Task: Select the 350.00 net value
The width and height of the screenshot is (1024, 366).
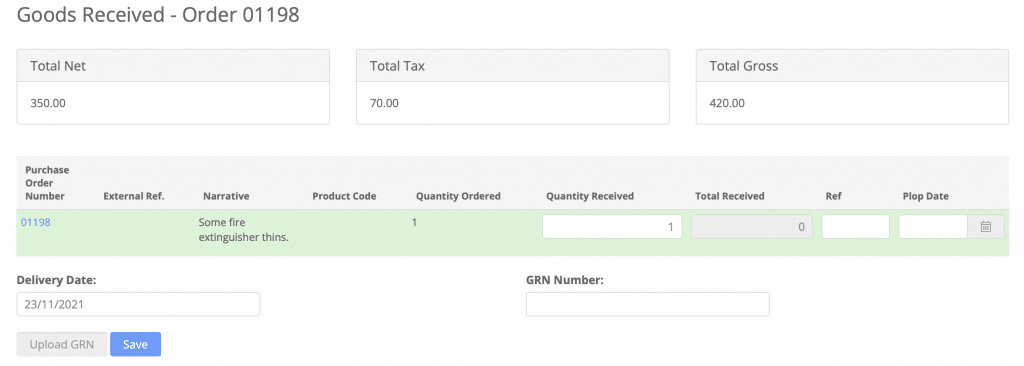Action: click(48, 103)
